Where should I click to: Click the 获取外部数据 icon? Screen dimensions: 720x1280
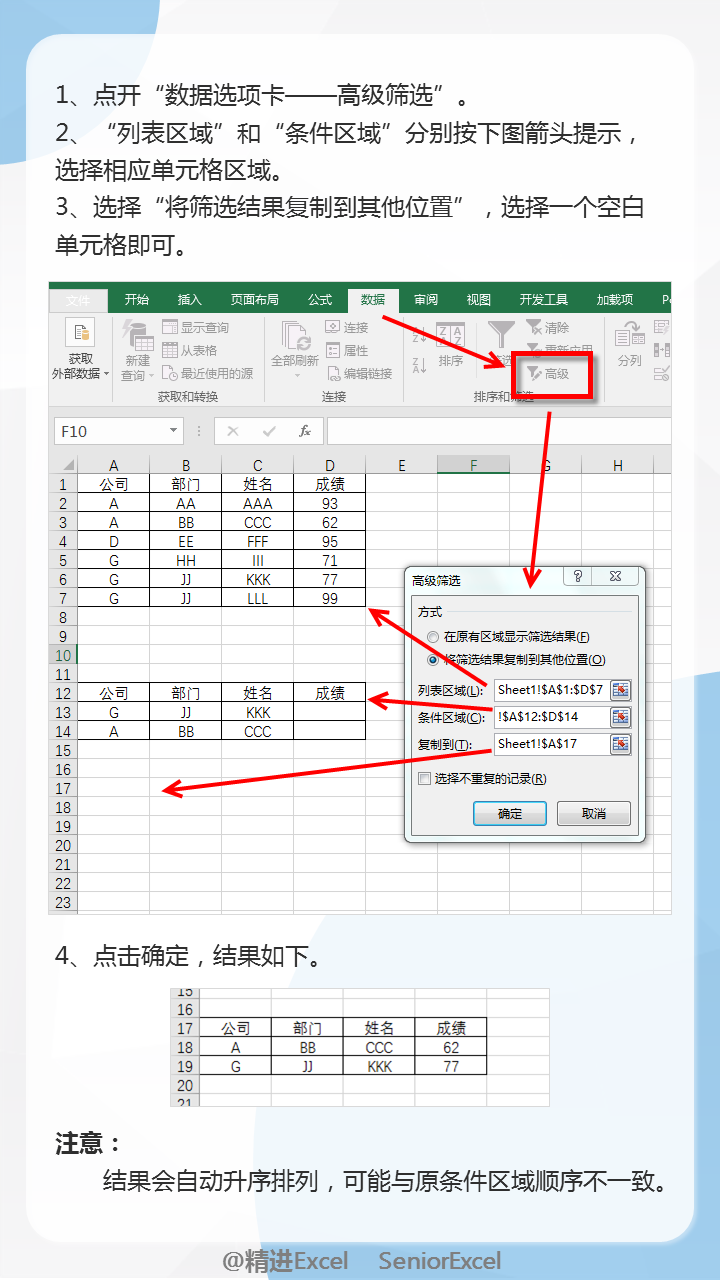point(80,333)
